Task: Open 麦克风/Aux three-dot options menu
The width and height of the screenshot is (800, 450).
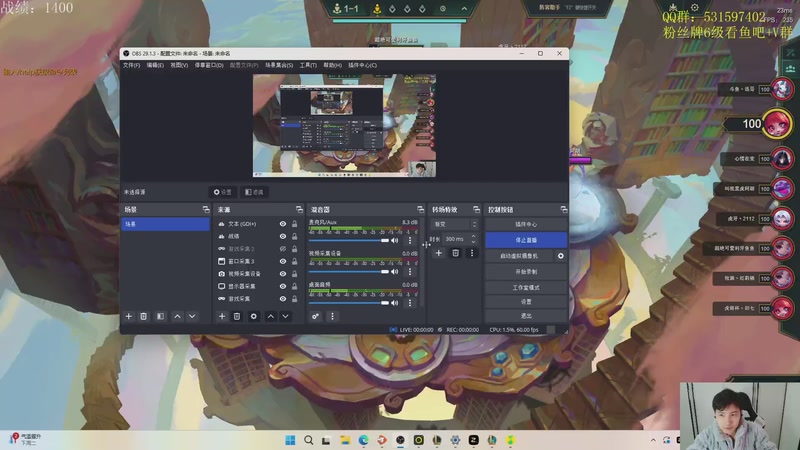Action: point(410,240)
